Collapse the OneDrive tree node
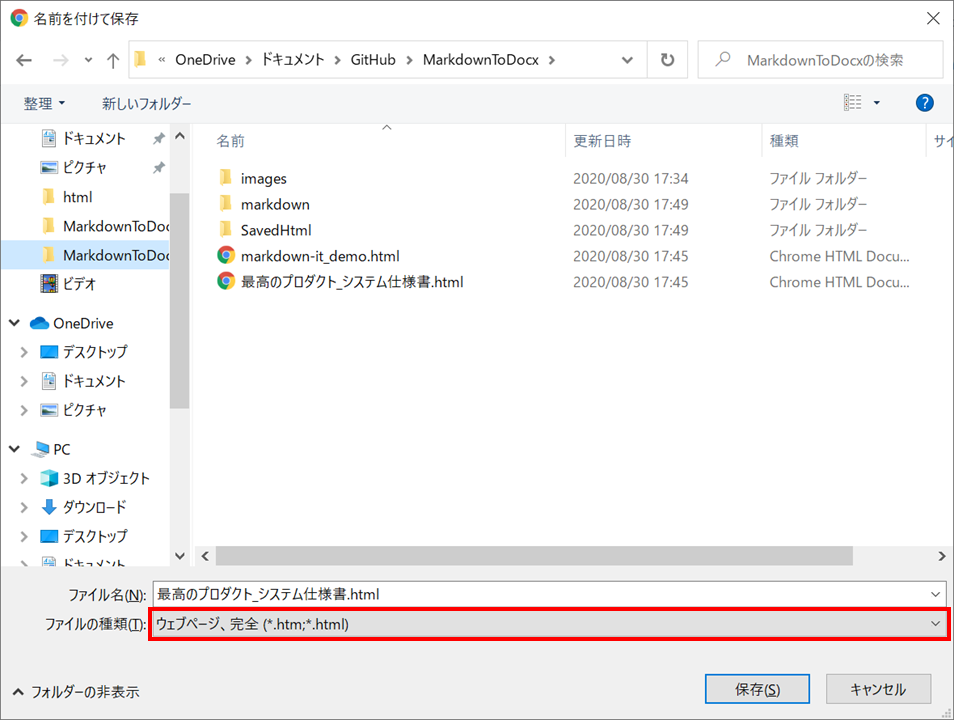The height and width of the screenshot is (720, 954). [x=15, y=323]
